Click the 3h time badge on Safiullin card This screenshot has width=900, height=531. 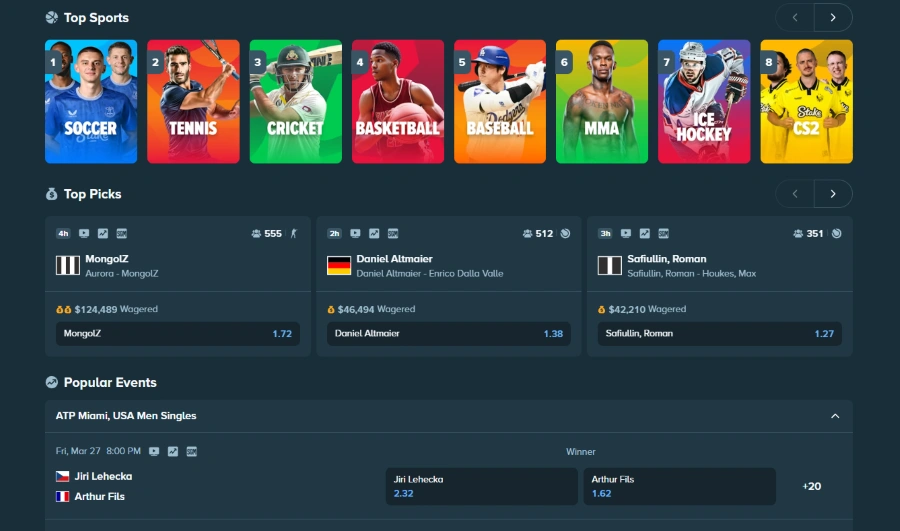pos(606,234)
